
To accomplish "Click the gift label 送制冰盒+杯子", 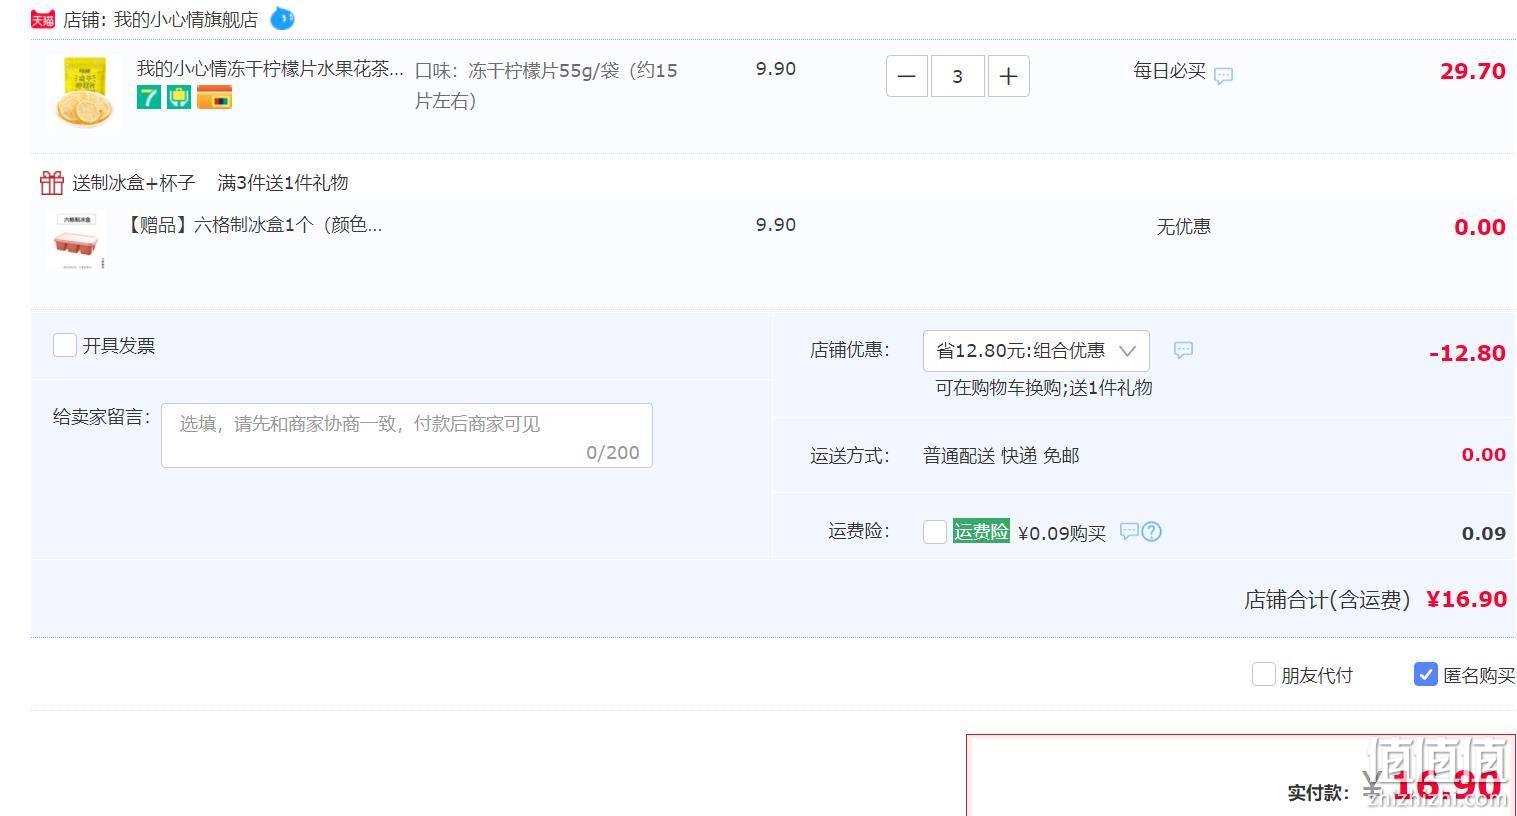I will point(133,183).
